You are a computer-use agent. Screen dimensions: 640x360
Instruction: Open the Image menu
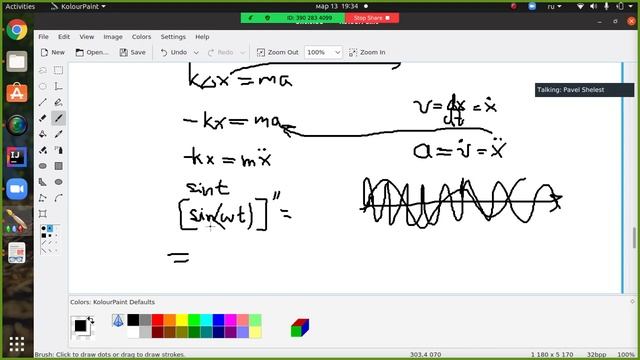[113, 37]
